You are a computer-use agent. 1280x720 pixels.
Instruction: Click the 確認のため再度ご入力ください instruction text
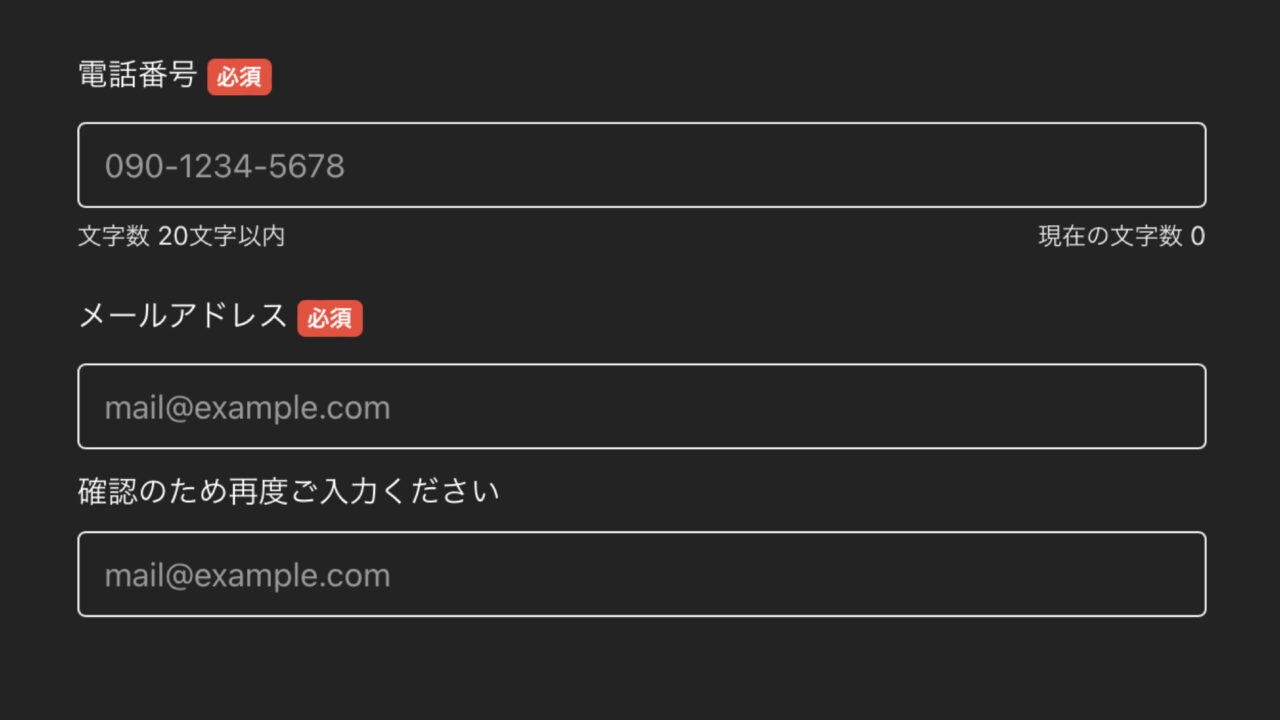click(x=288, y=492)
